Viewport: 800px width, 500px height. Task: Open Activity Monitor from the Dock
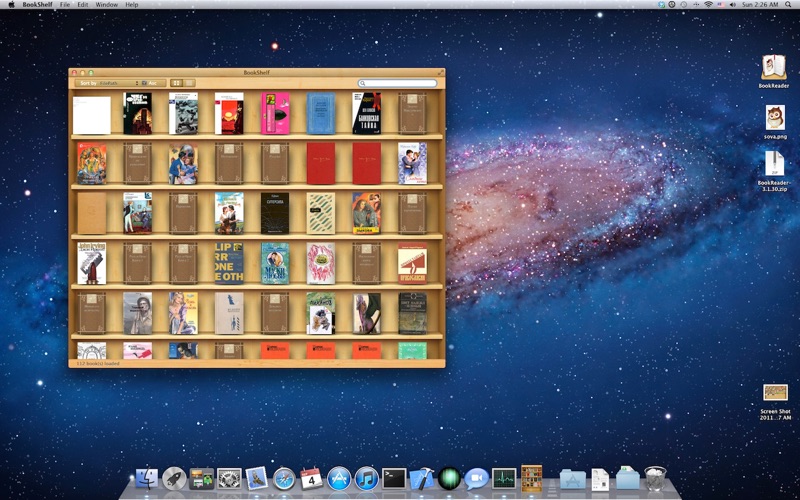504,479
